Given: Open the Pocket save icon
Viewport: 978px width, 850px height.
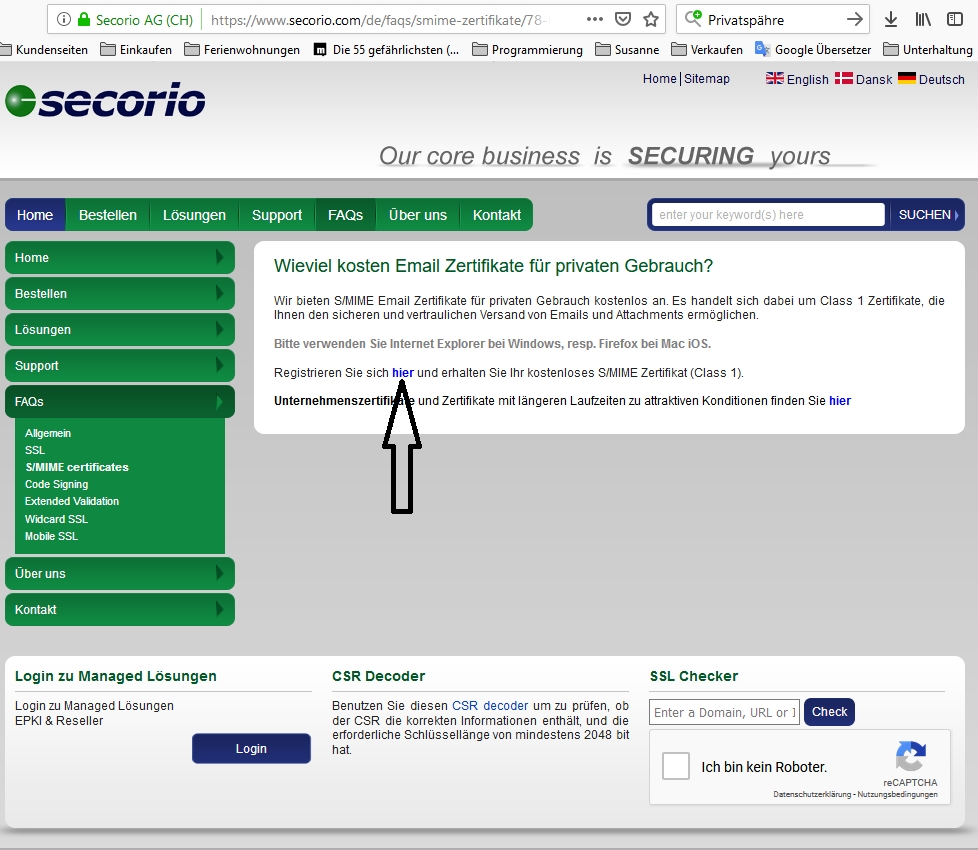Looking at the screenshot, I should click(x=622, y=19).
